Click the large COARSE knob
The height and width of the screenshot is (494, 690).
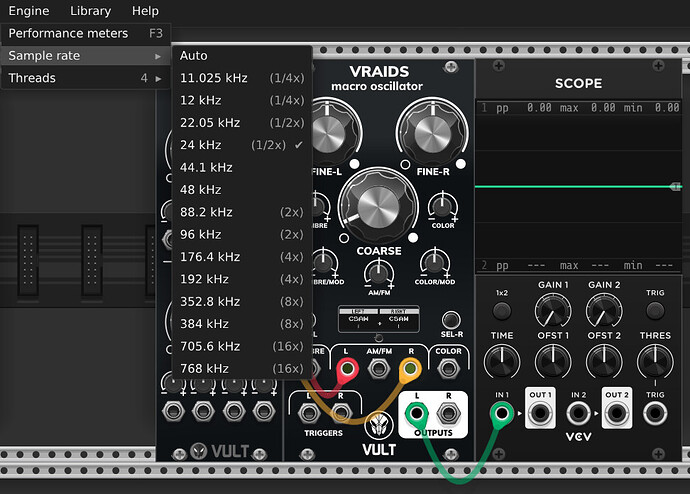378,205
